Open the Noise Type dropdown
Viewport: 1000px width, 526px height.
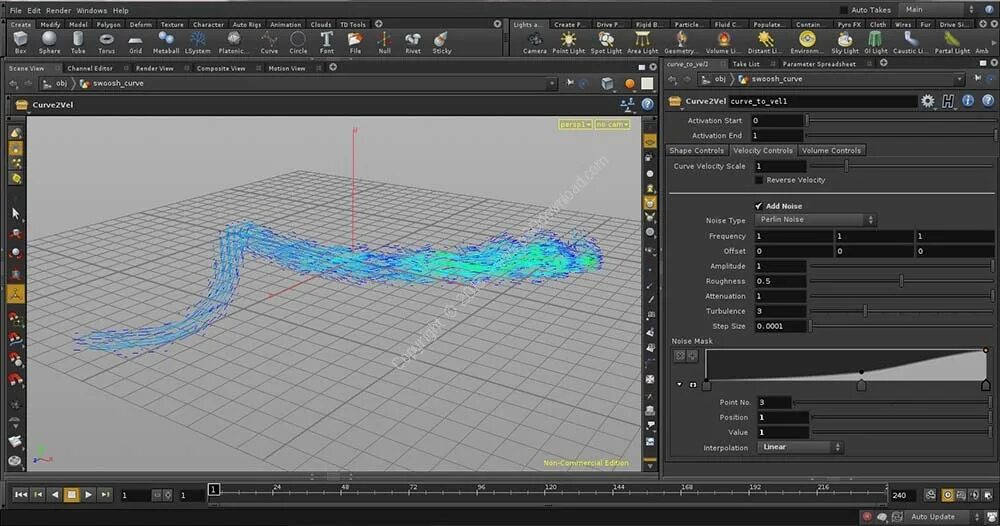click(815, 219)
